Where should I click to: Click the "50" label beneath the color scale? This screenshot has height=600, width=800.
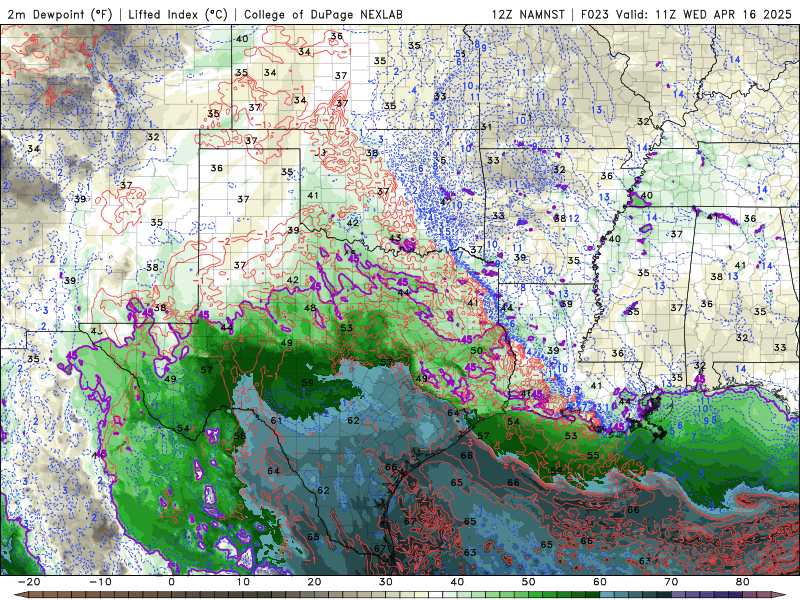(x=529, y=582)
